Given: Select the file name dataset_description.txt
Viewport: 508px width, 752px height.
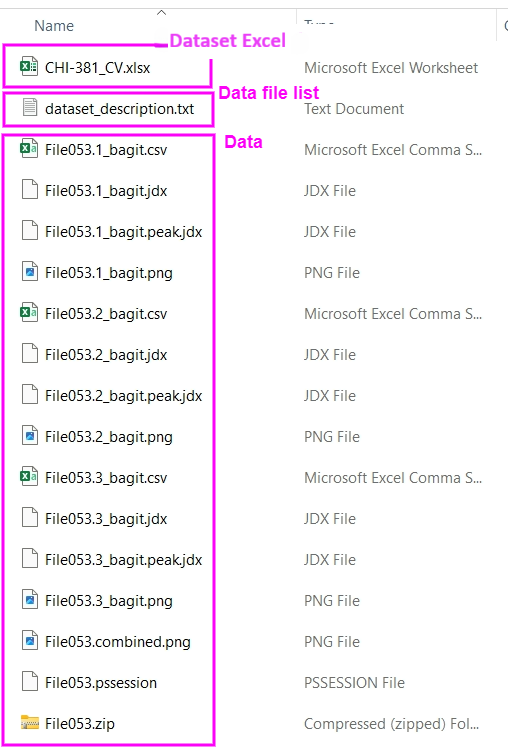Looking at the screenshot, I should [x=119, y=109].
